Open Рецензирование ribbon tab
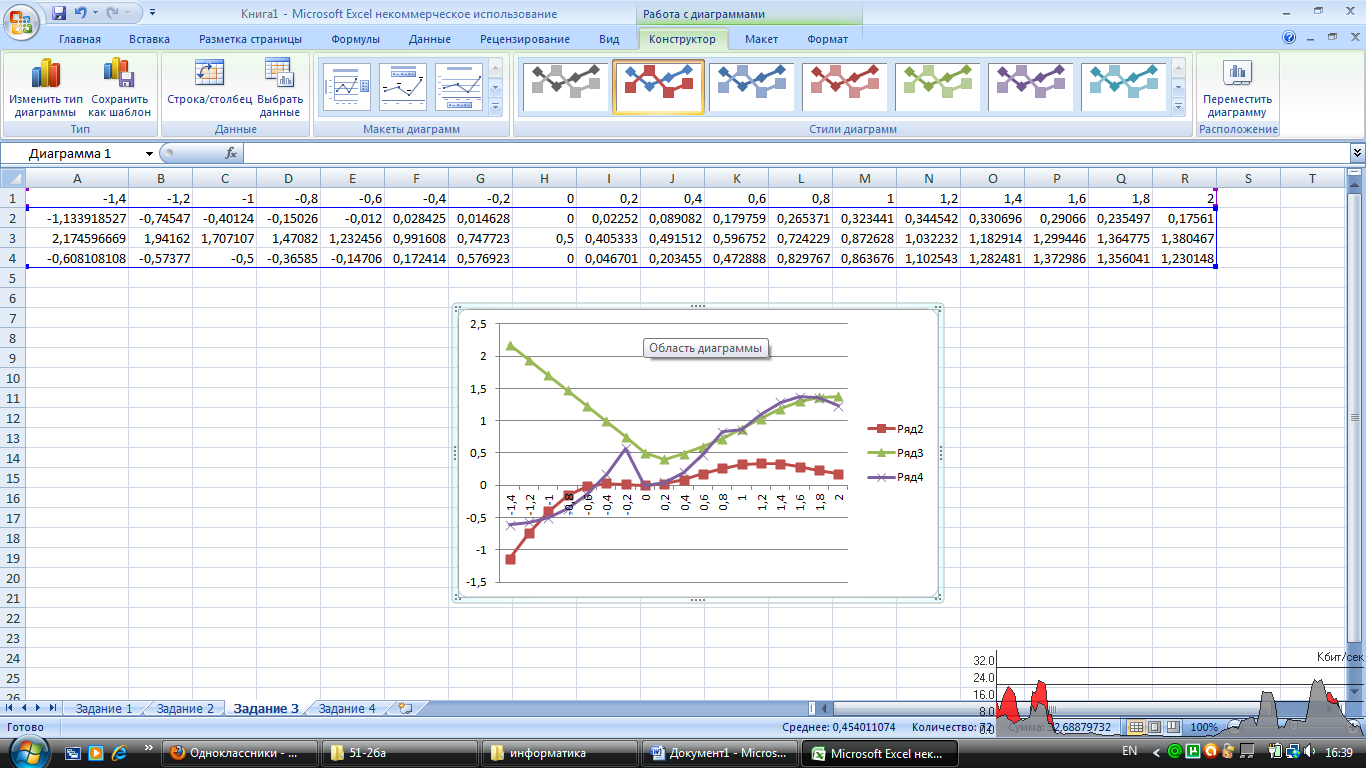The height and width of the screenshot is (768, 1366). (524, 39)
